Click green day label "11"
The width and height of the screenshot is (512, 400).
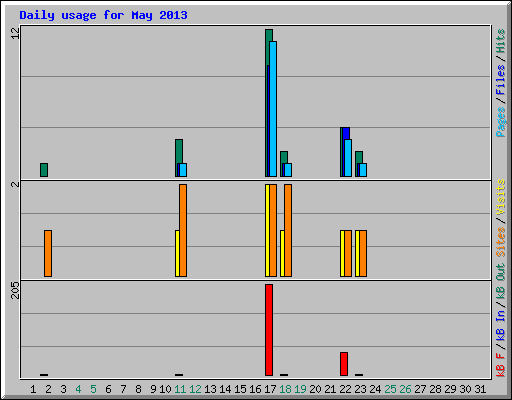click(180, 389)
